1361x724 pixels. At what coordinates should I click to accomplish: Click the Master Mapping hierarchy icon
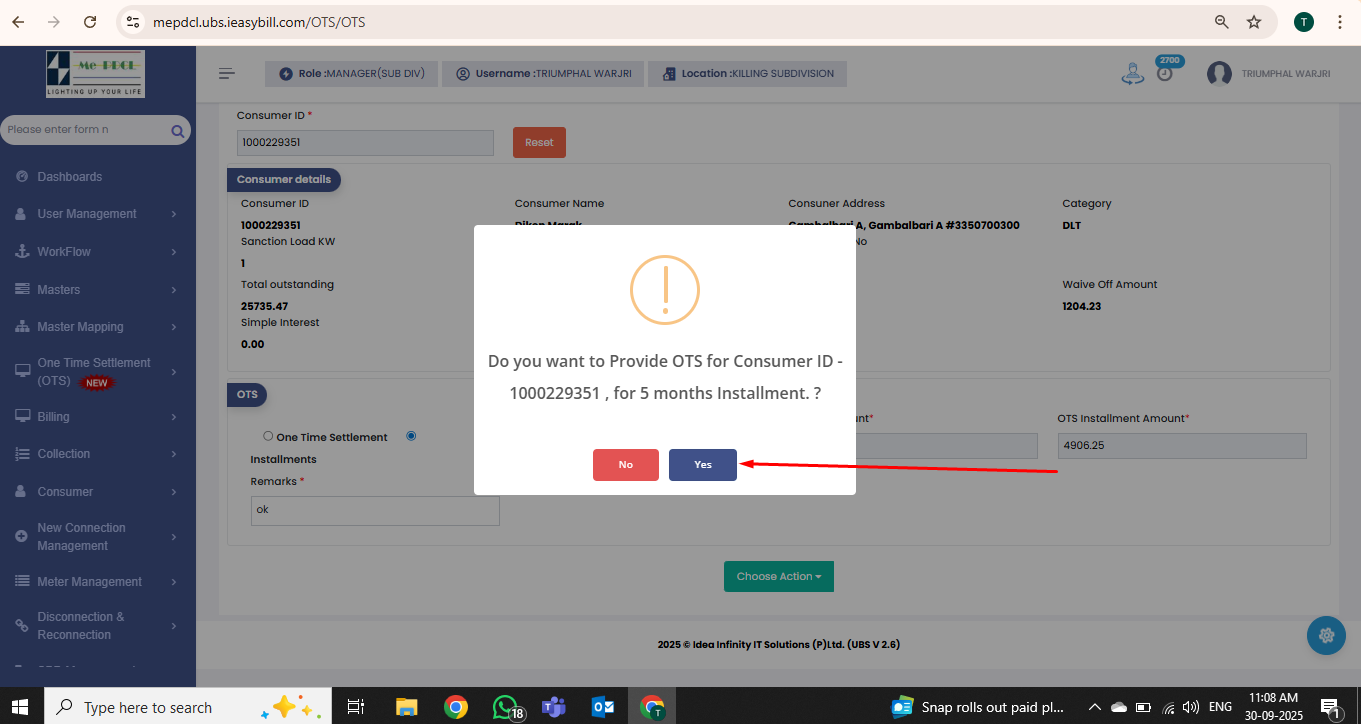click(22, 327)
